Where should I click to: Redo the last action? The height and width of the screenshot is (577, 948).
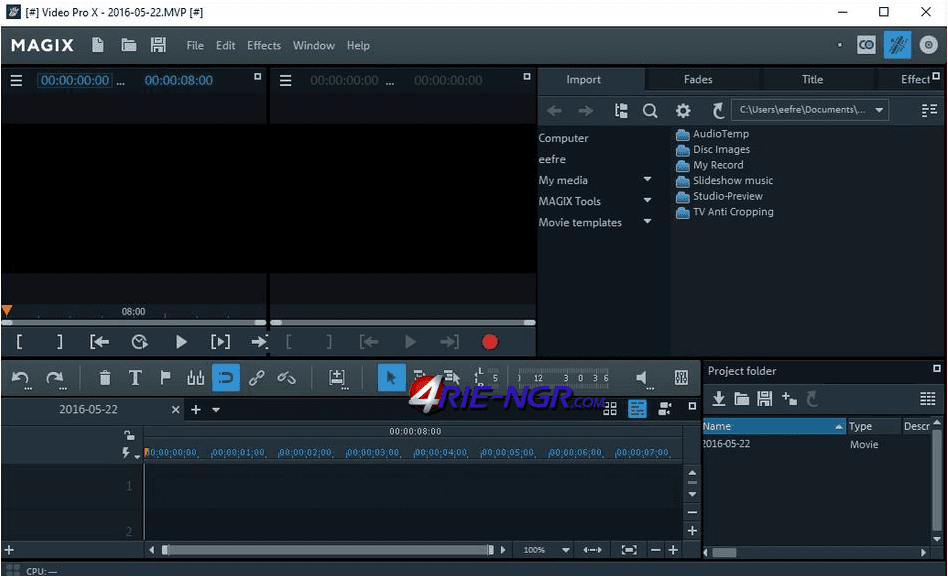[56, 379]
